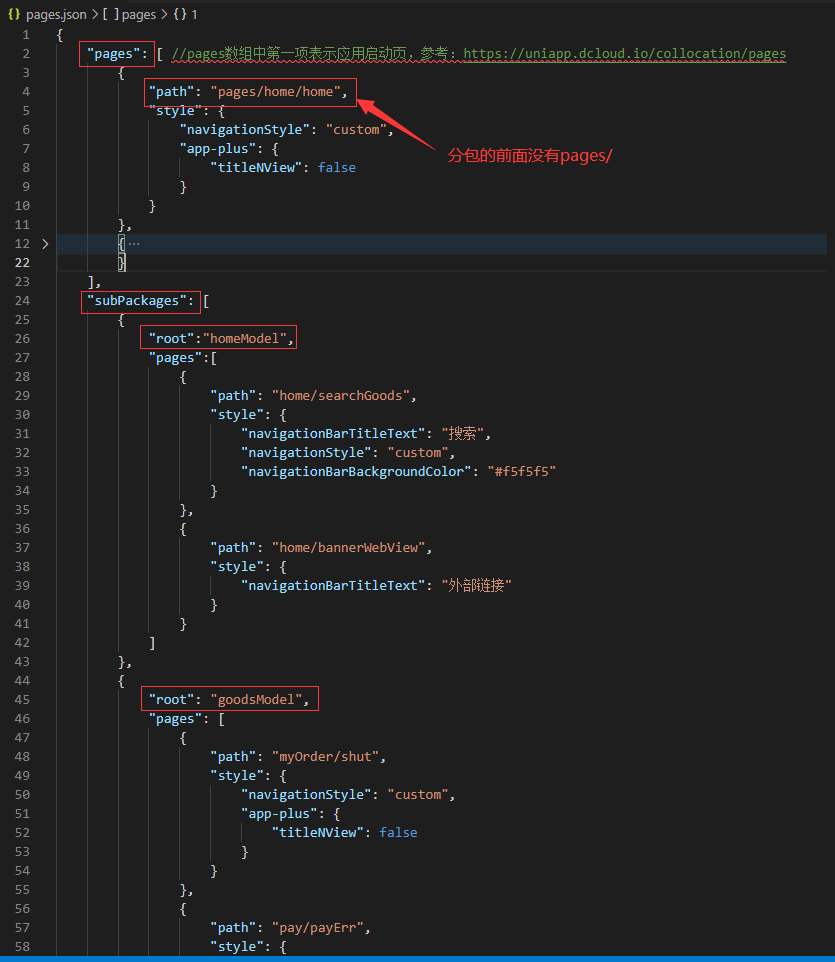Expand the folded block at line 12
The image size is (835, 962).
coord(45,244)
